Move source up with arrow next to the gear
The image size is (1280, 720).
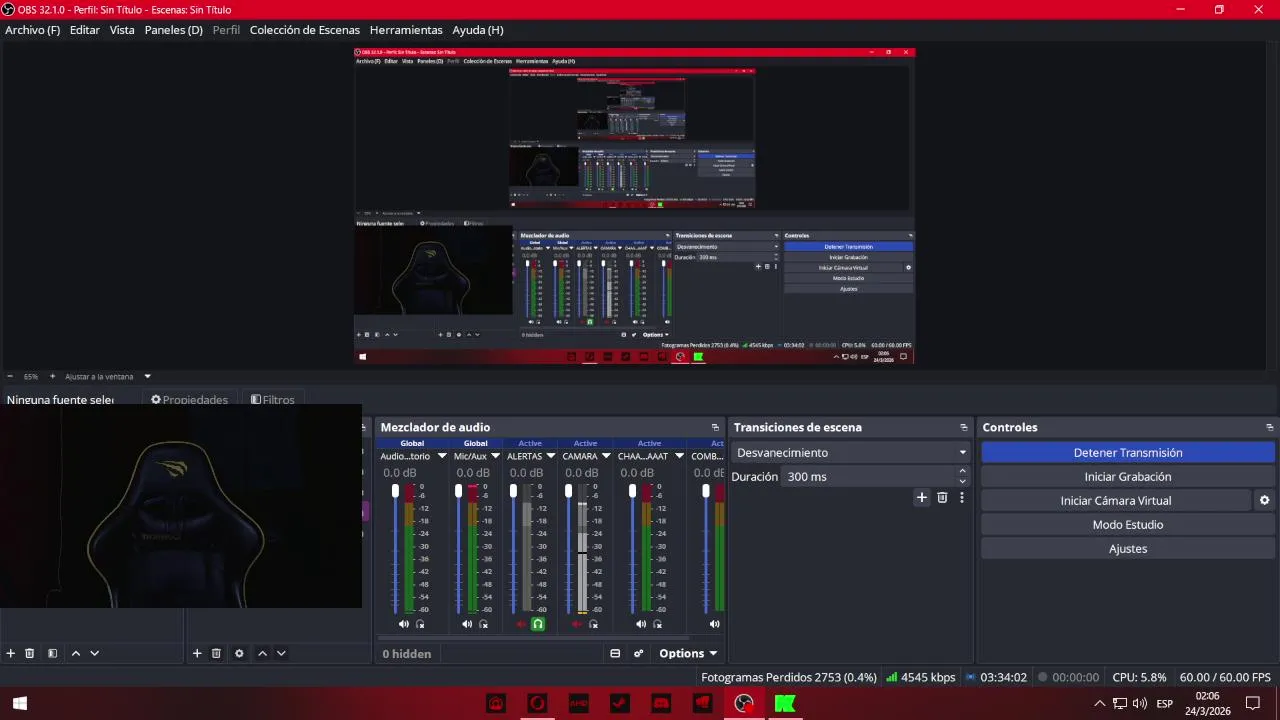(x=262, y=653)
